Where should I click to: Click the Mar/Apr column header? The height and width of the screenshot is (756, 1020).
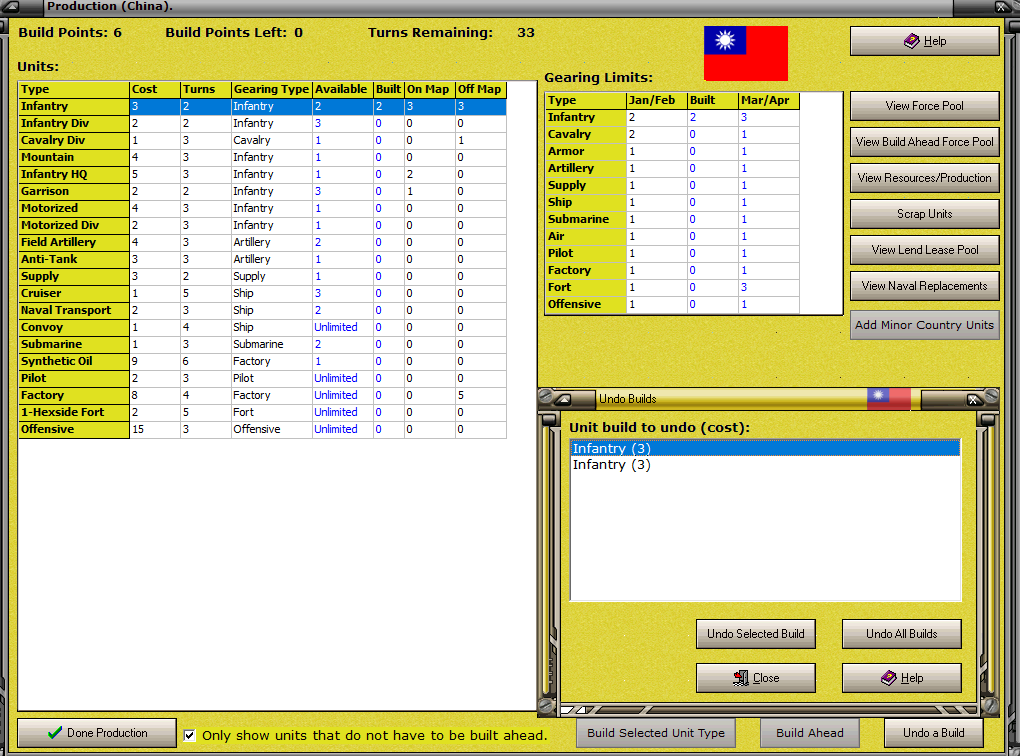[x=768, y=100]
